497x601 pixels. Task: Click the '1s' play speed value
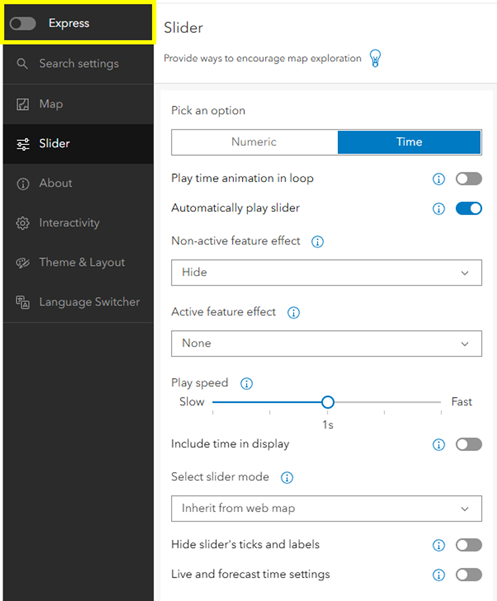(x=328, y=425)
